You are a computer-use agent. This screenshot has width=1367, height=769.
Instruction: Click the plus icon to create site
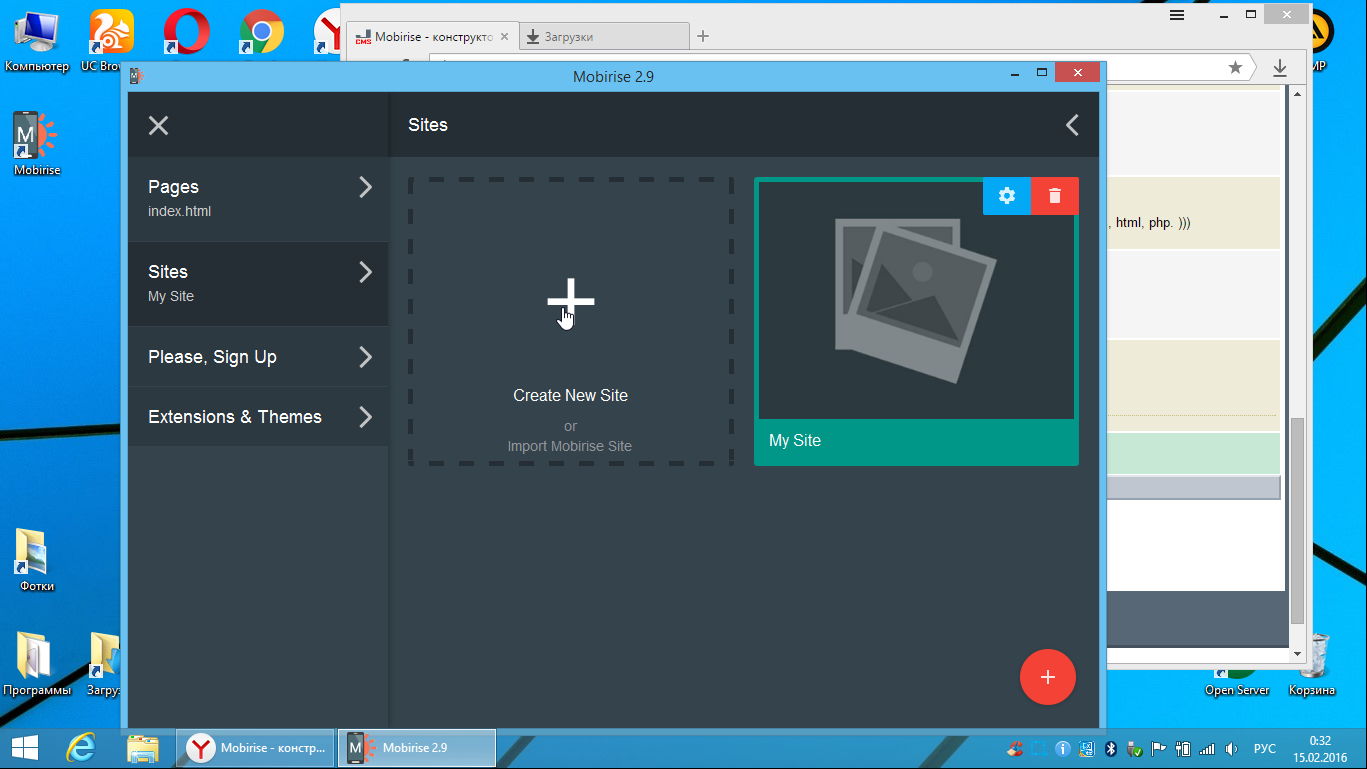click(570, 301)
